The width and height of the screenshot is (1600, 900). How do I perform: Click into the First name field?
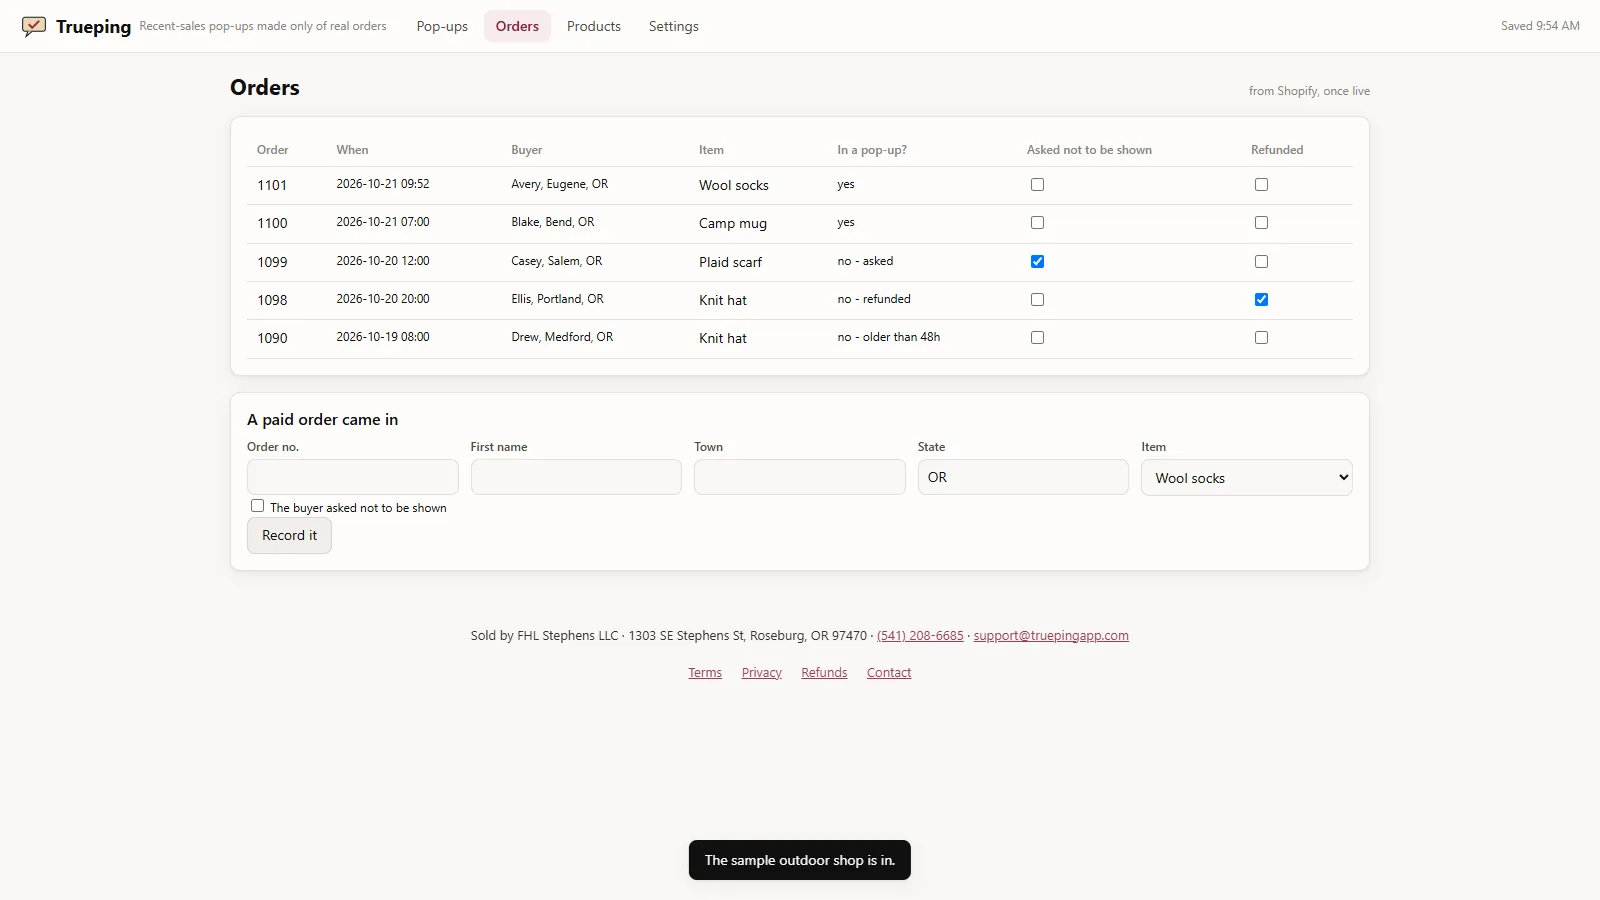[x=576, y=477]
